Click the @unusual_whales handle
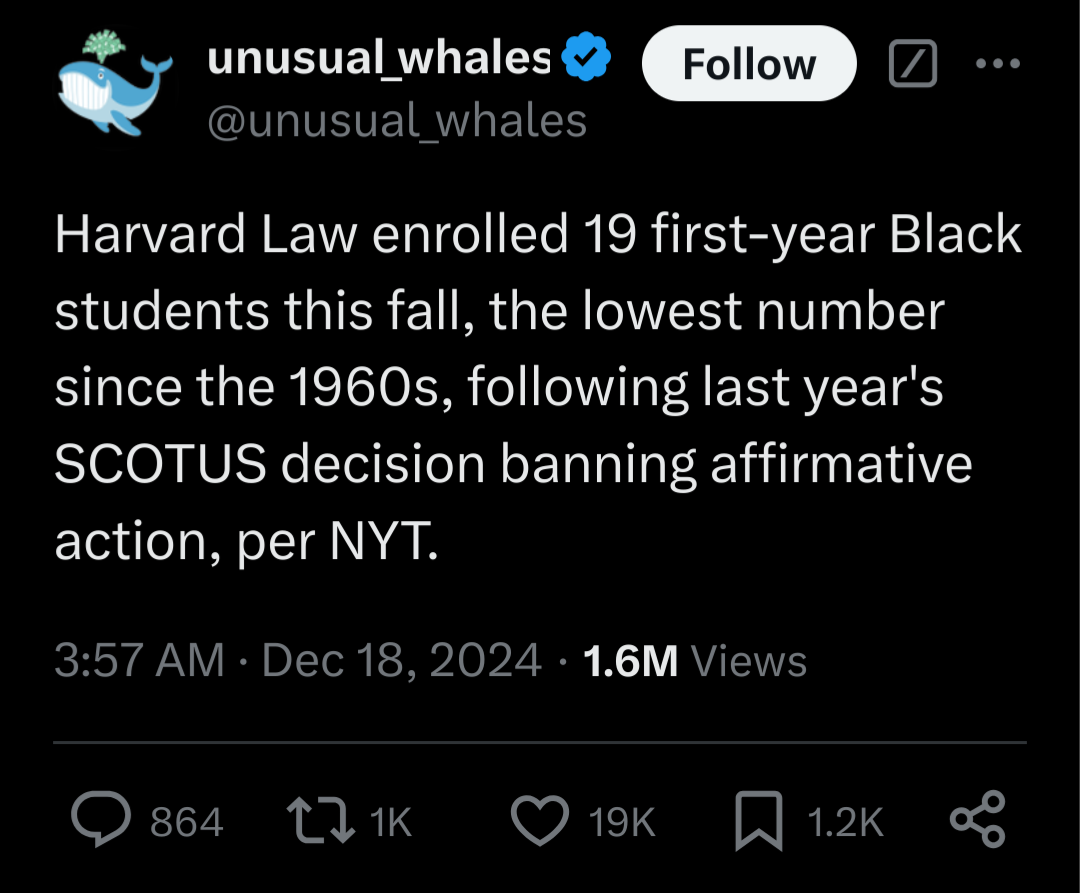1080x893 pixels. 396,121
